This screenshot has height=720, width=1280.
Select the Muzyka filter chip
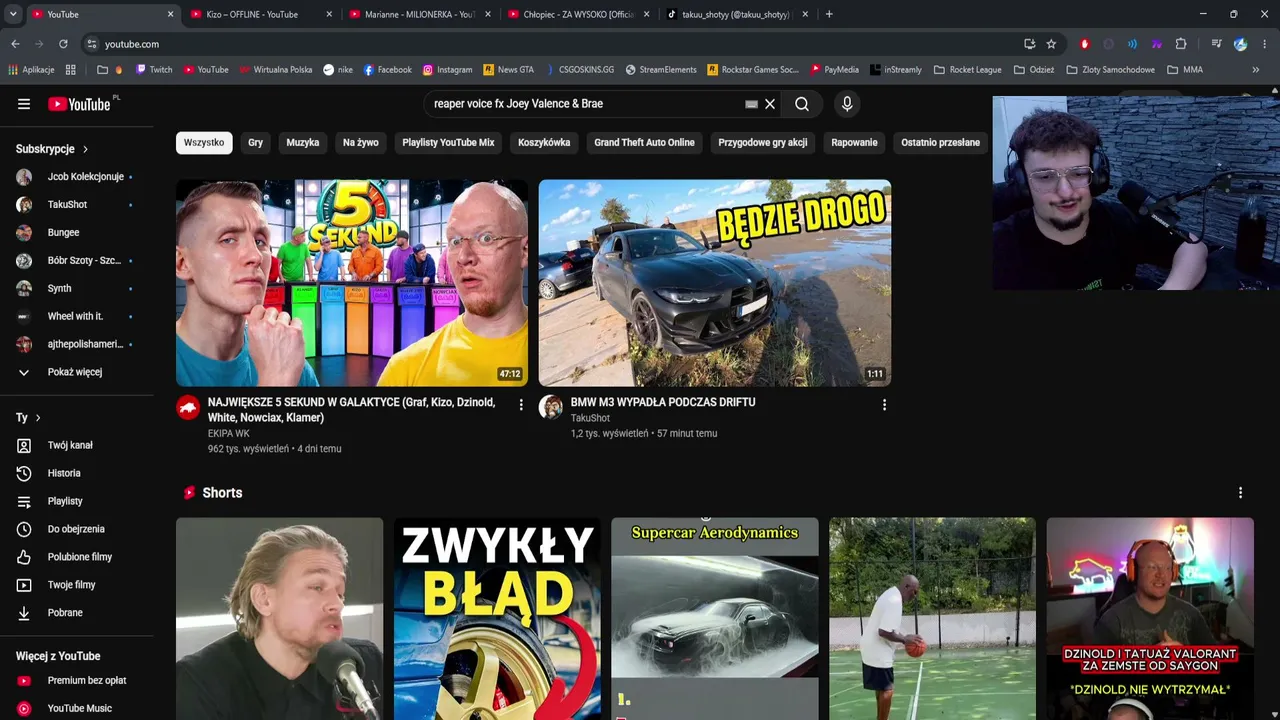303,143
